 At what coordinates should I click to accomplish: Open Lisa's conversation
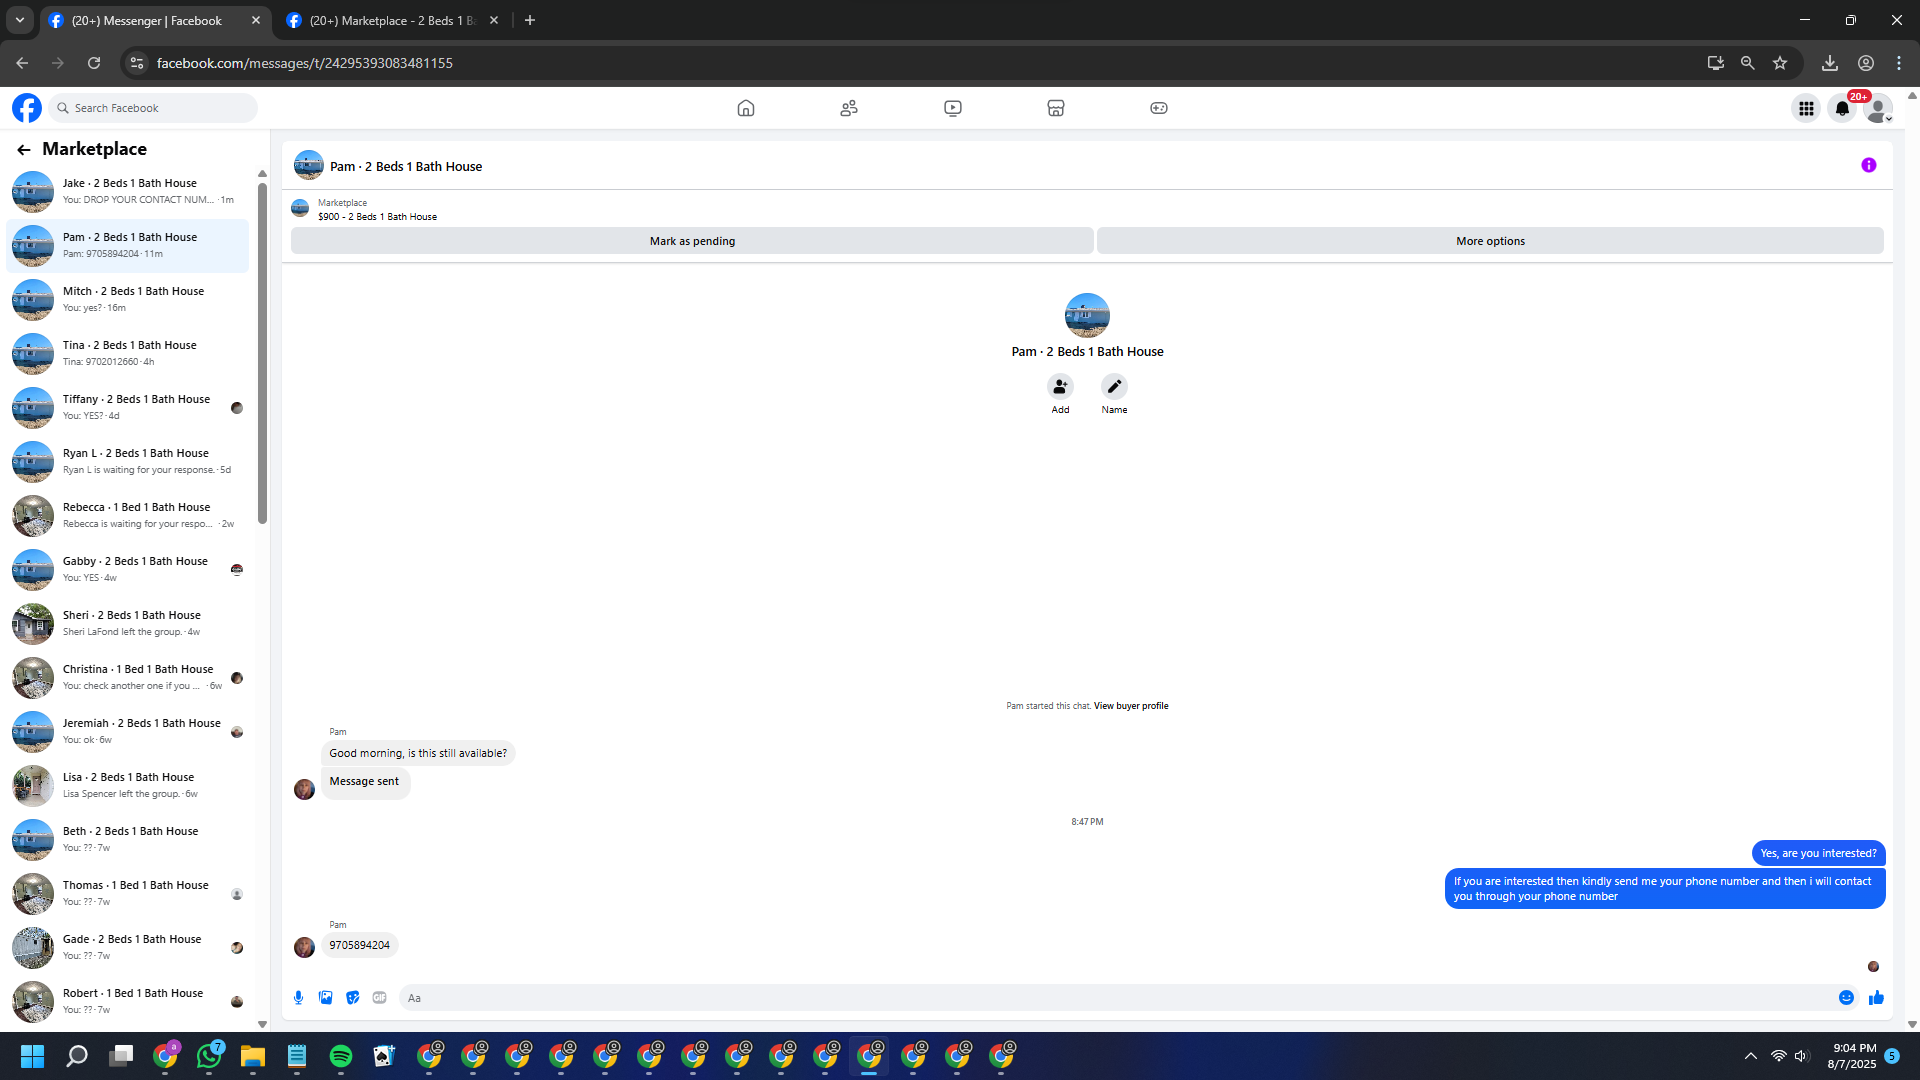tap(128, 786)
